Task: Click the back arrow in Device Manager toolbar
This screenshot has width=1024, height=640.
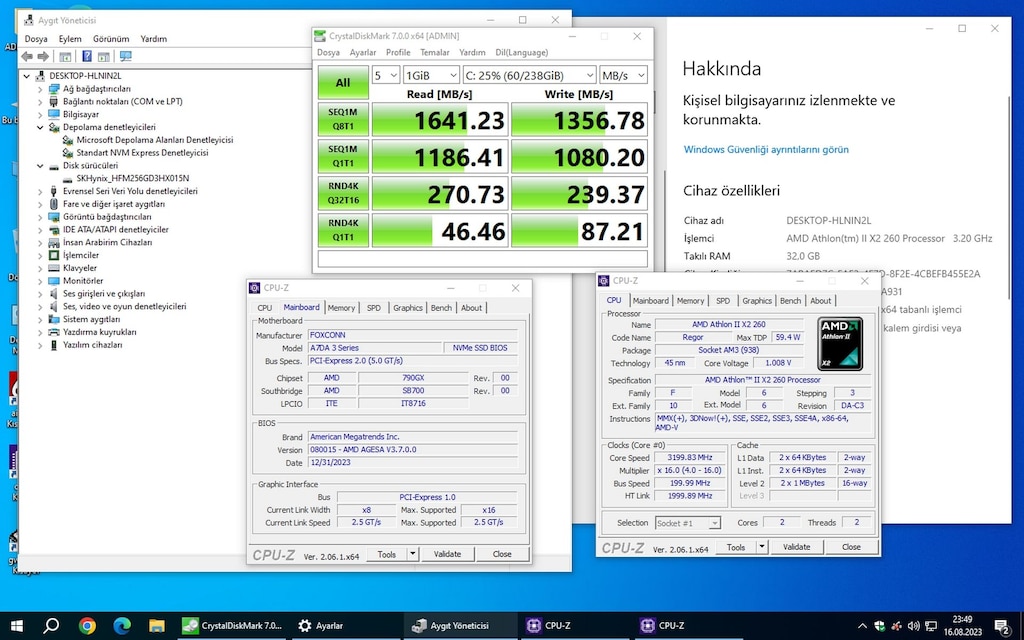Action: 27,57
